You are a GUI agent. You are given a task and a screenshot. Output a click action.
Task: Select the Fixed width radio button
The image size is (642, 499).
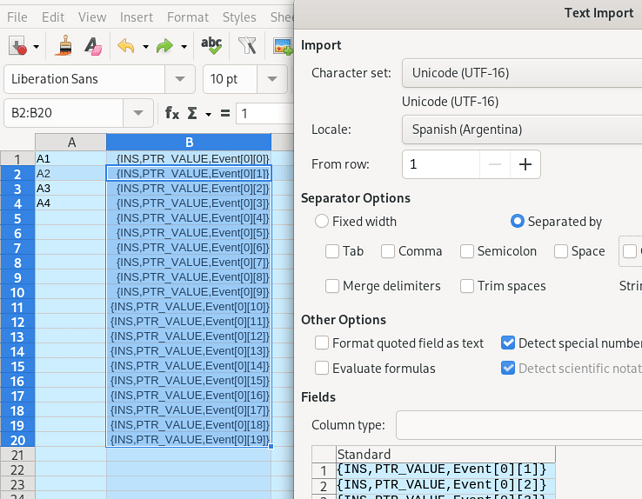pyautogui.click(x=321, y=221)
